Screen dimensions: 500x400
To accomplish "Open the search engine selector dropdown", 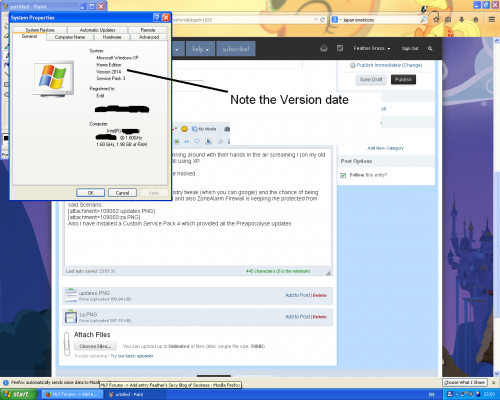I will tap(336, 20).
